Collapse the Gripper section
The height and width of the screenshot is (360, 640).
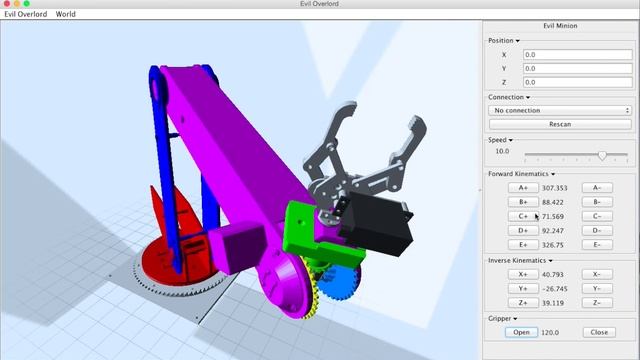pos(502,318)
